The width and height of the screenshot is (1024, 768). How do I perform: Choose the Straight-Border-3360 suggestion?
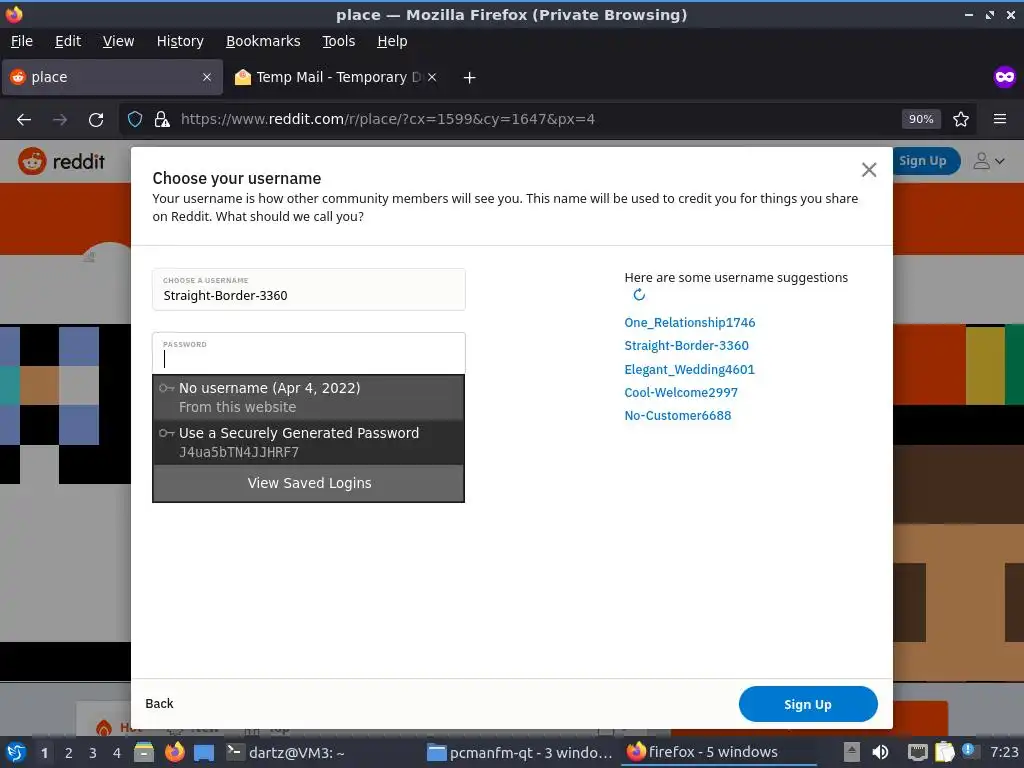(686, 345)
